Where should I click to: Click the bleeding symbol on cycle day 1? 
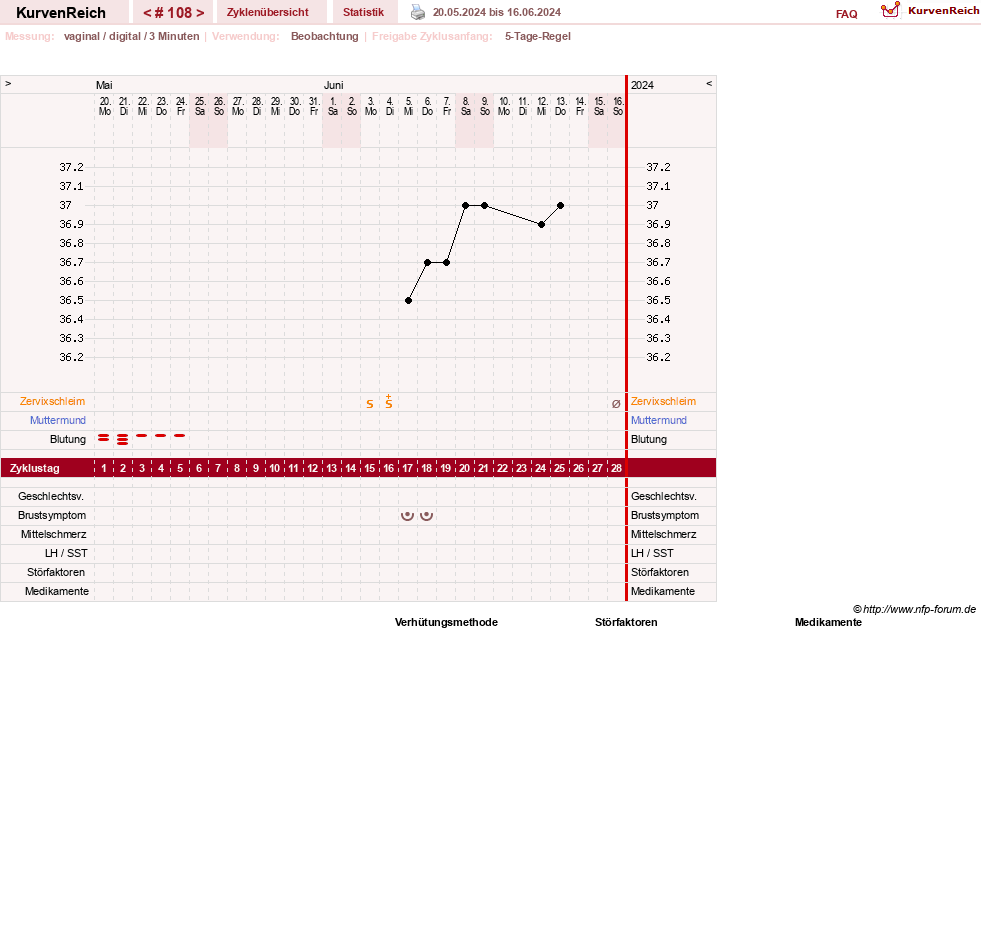click(104, 438)
